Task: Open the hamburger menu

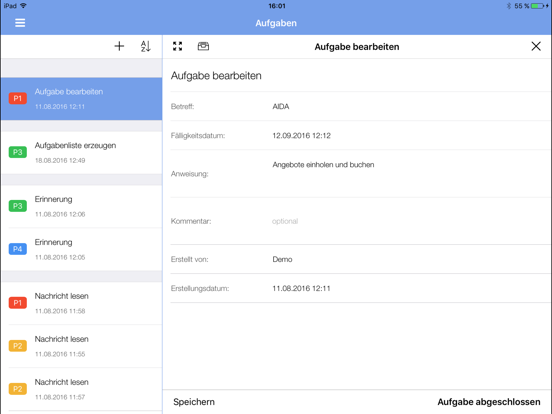Action: click(20, 23)
